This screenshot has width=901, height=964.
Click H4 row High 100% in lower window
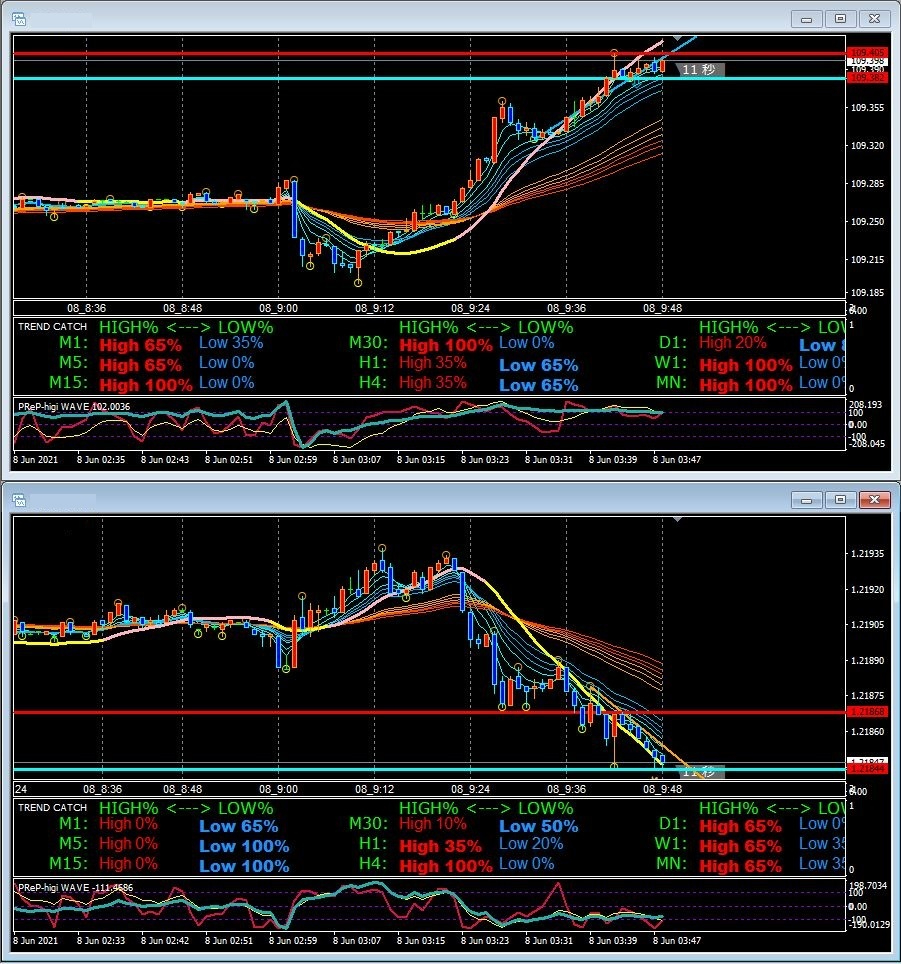(446, 866)
